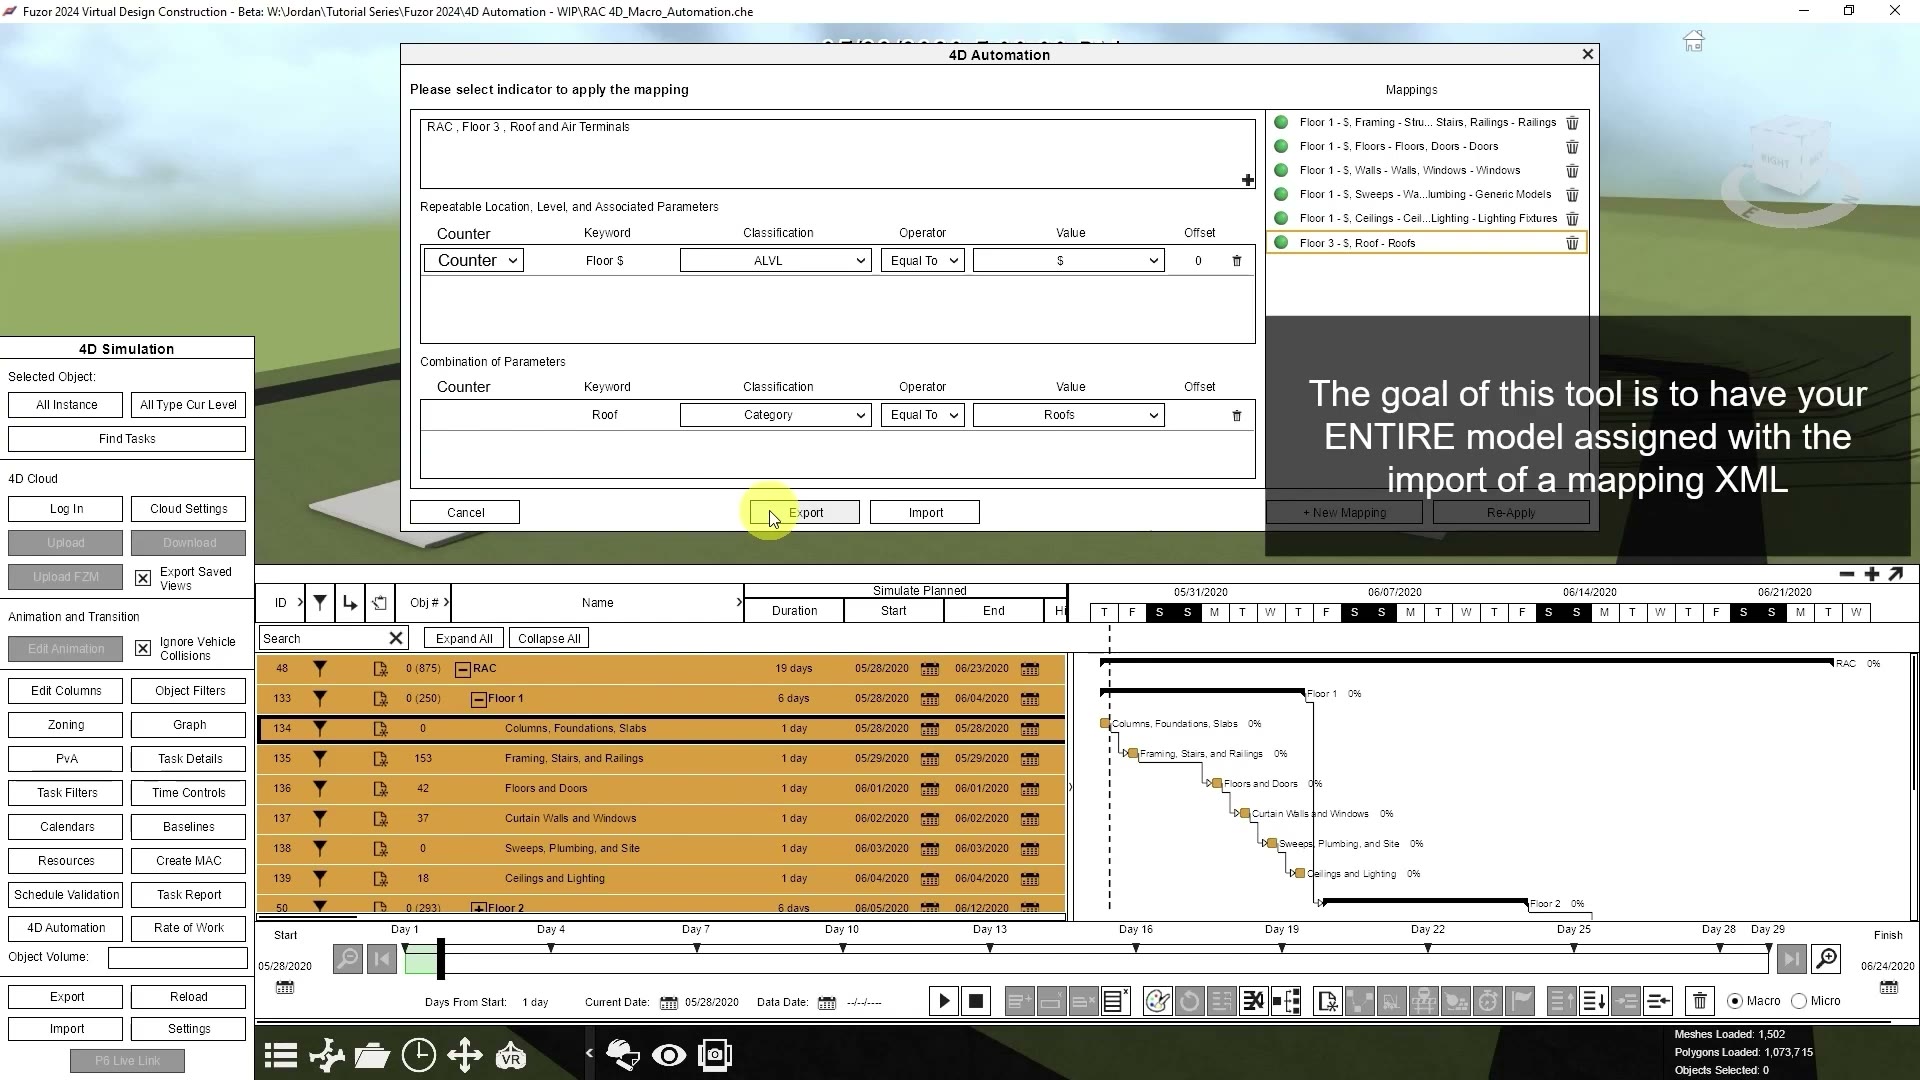Click the Export button in 4D Automation
Viewport: 1920px width, 1080px height.
click(805, 512)
